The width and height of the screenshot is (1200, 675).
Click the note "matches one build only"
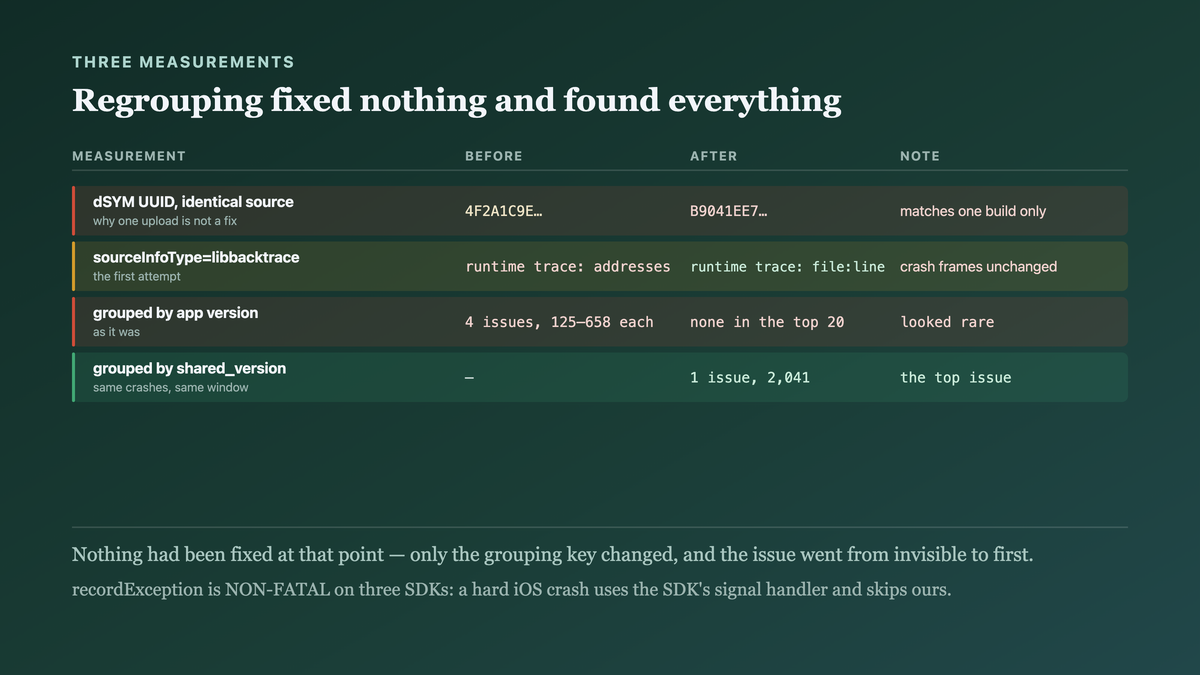[x=973, y=211]
